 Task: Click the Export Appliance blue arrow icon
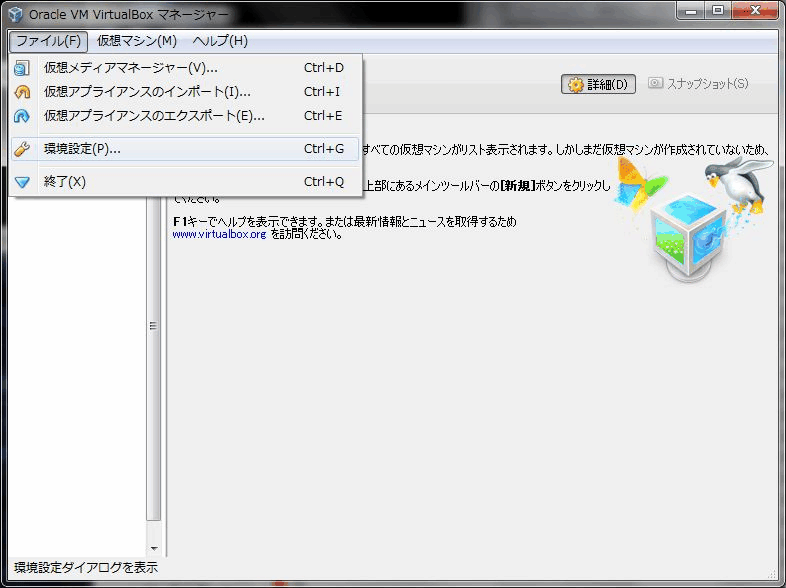[22, 116]
